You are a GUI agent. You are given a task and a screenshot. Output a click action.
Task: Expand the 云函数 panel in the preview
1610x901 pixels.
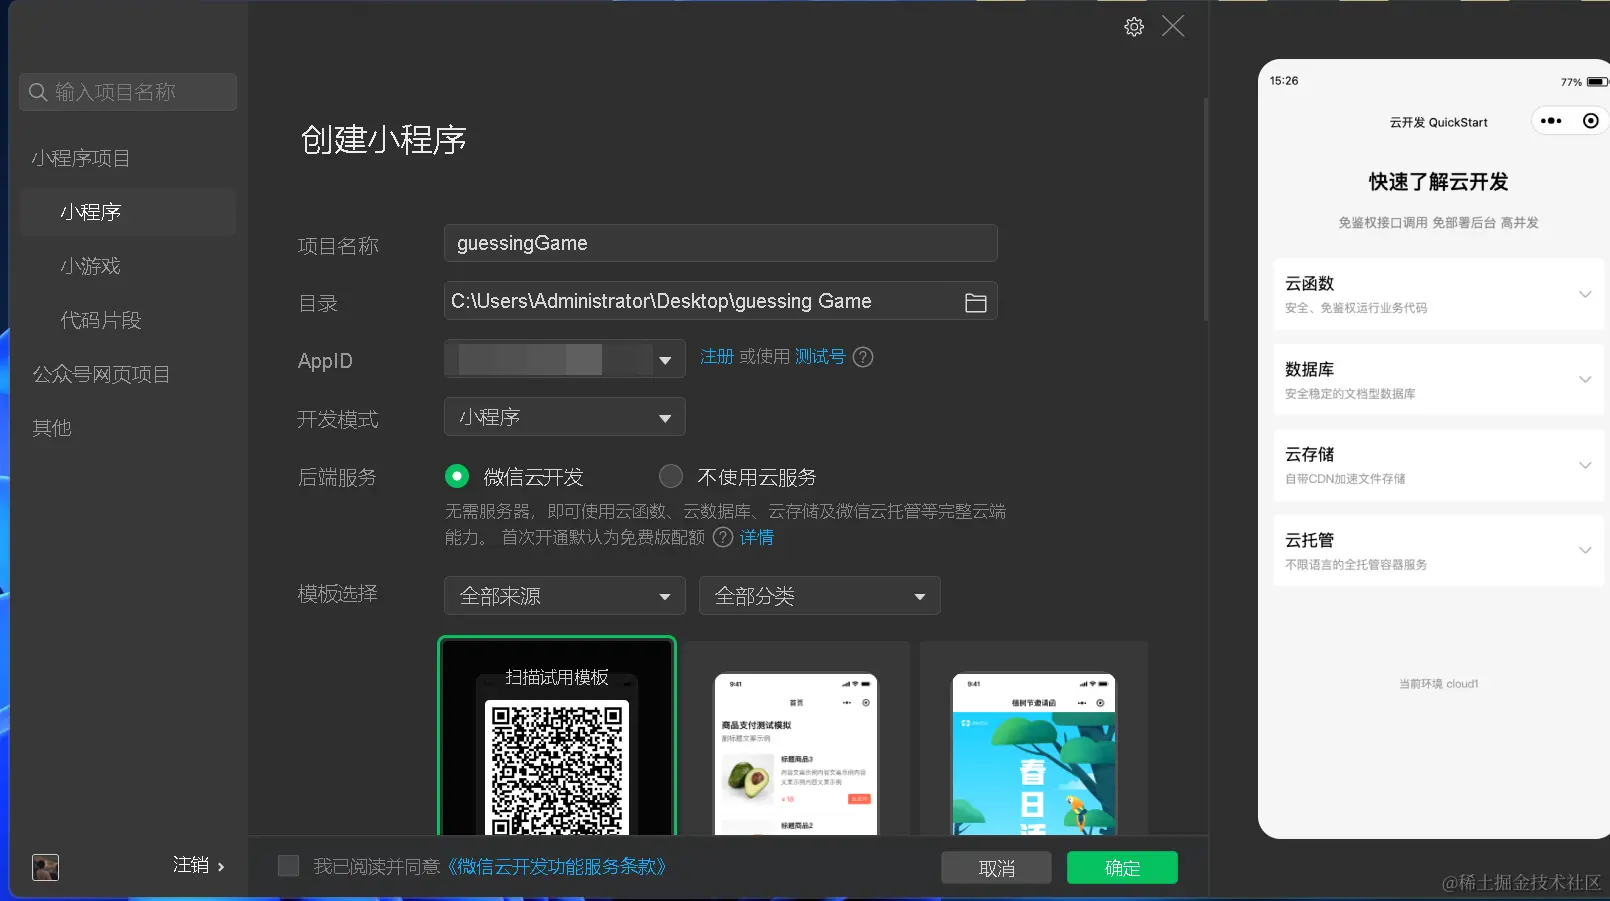coord(1584,294)
